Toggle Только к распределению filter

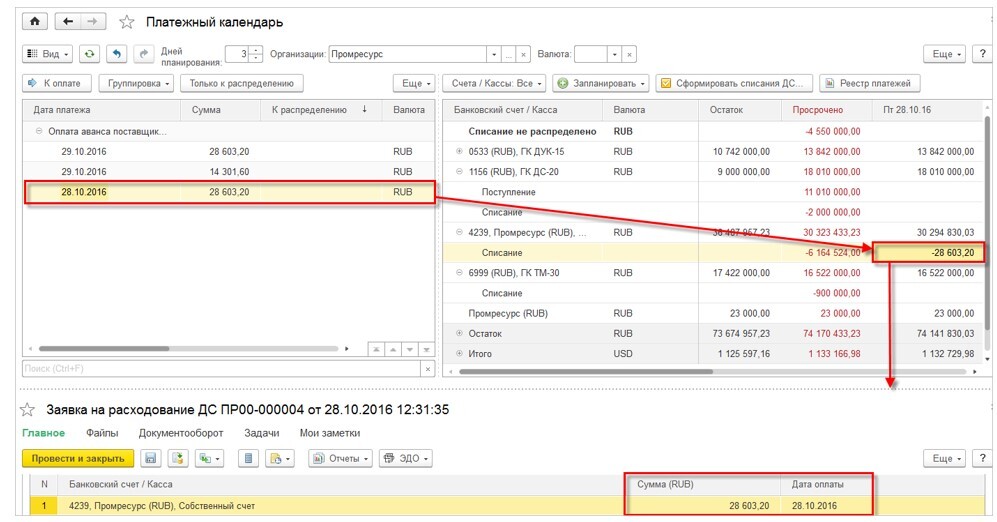tap(242, 83)
